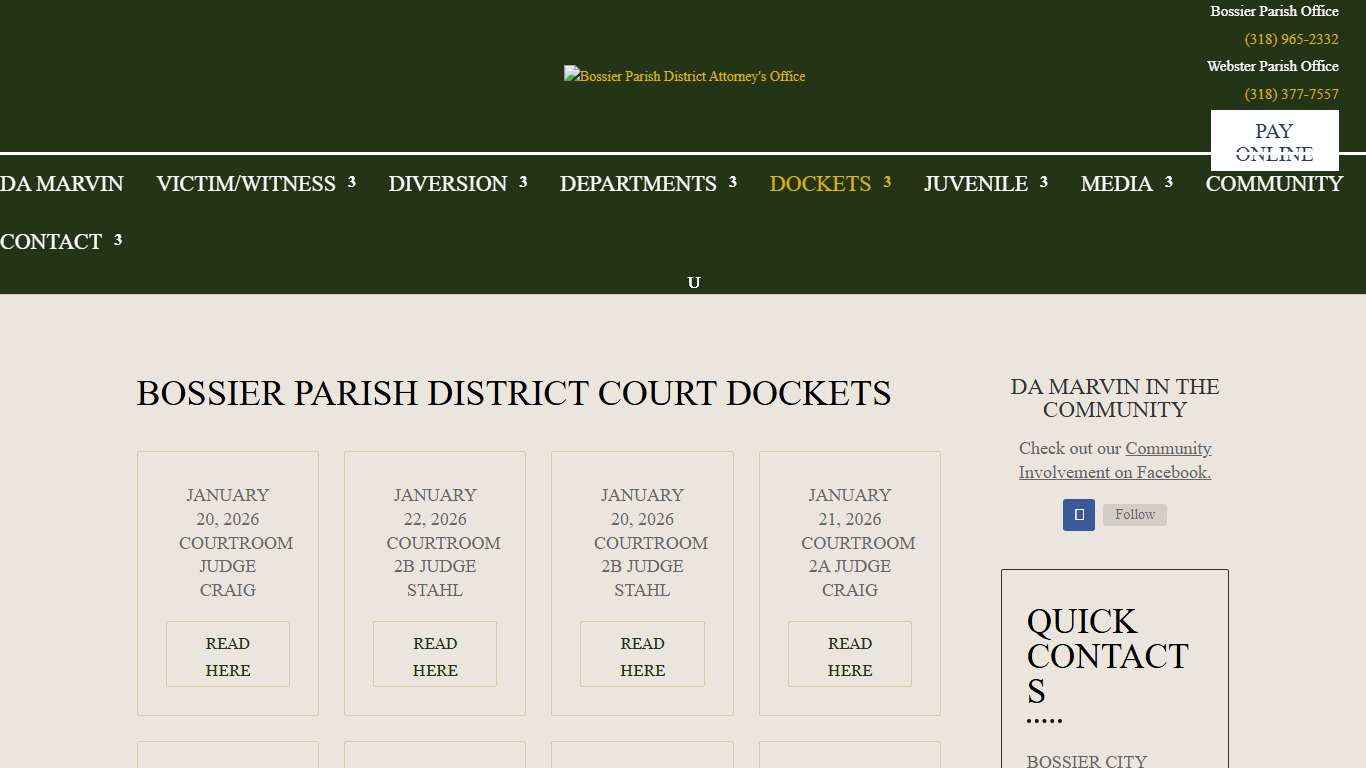Viewport: 1366px width, 768px height.
Task: Expand the DEPARTMENTS submenu
Action: click(638, 183)
